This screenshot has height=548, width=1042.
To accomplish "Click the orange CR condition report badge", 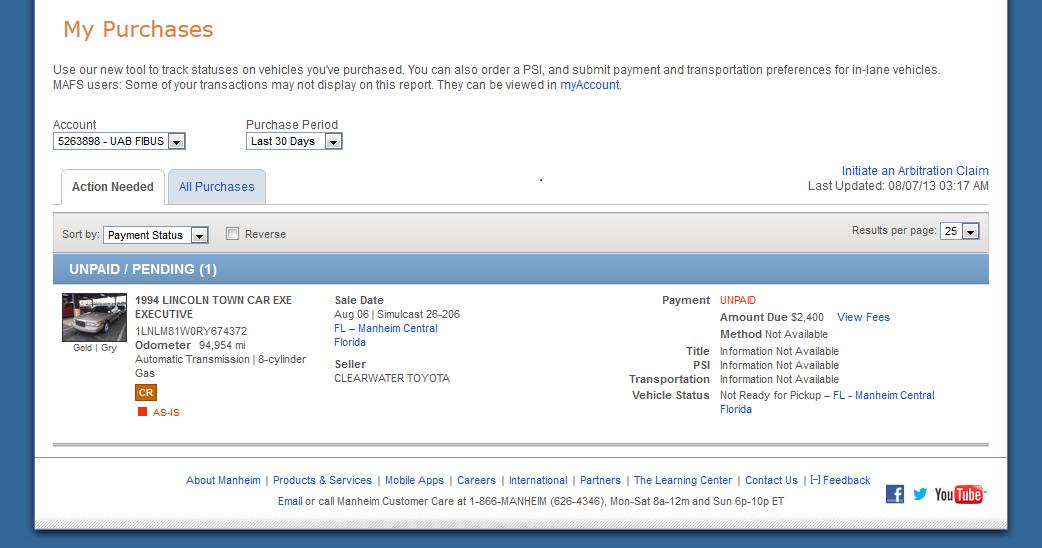I will click(x=146, y=392).
